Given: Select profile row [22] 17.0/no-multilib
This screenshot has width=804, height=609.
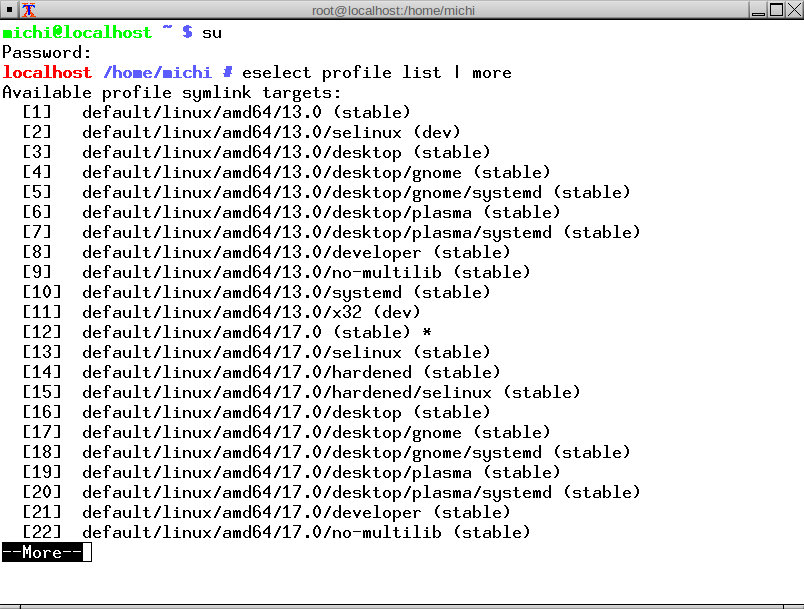Looking at the screenshot, I should coord(276,533).
